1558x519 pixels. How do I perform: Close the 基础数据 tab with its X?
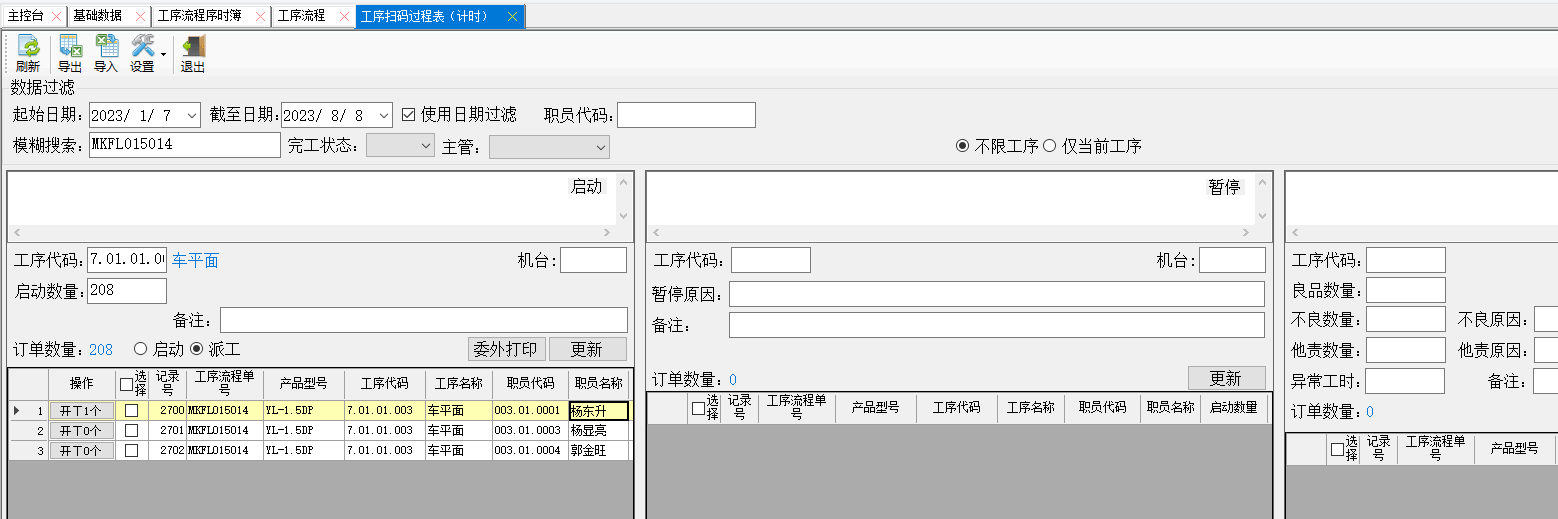(x=140, y=17)
